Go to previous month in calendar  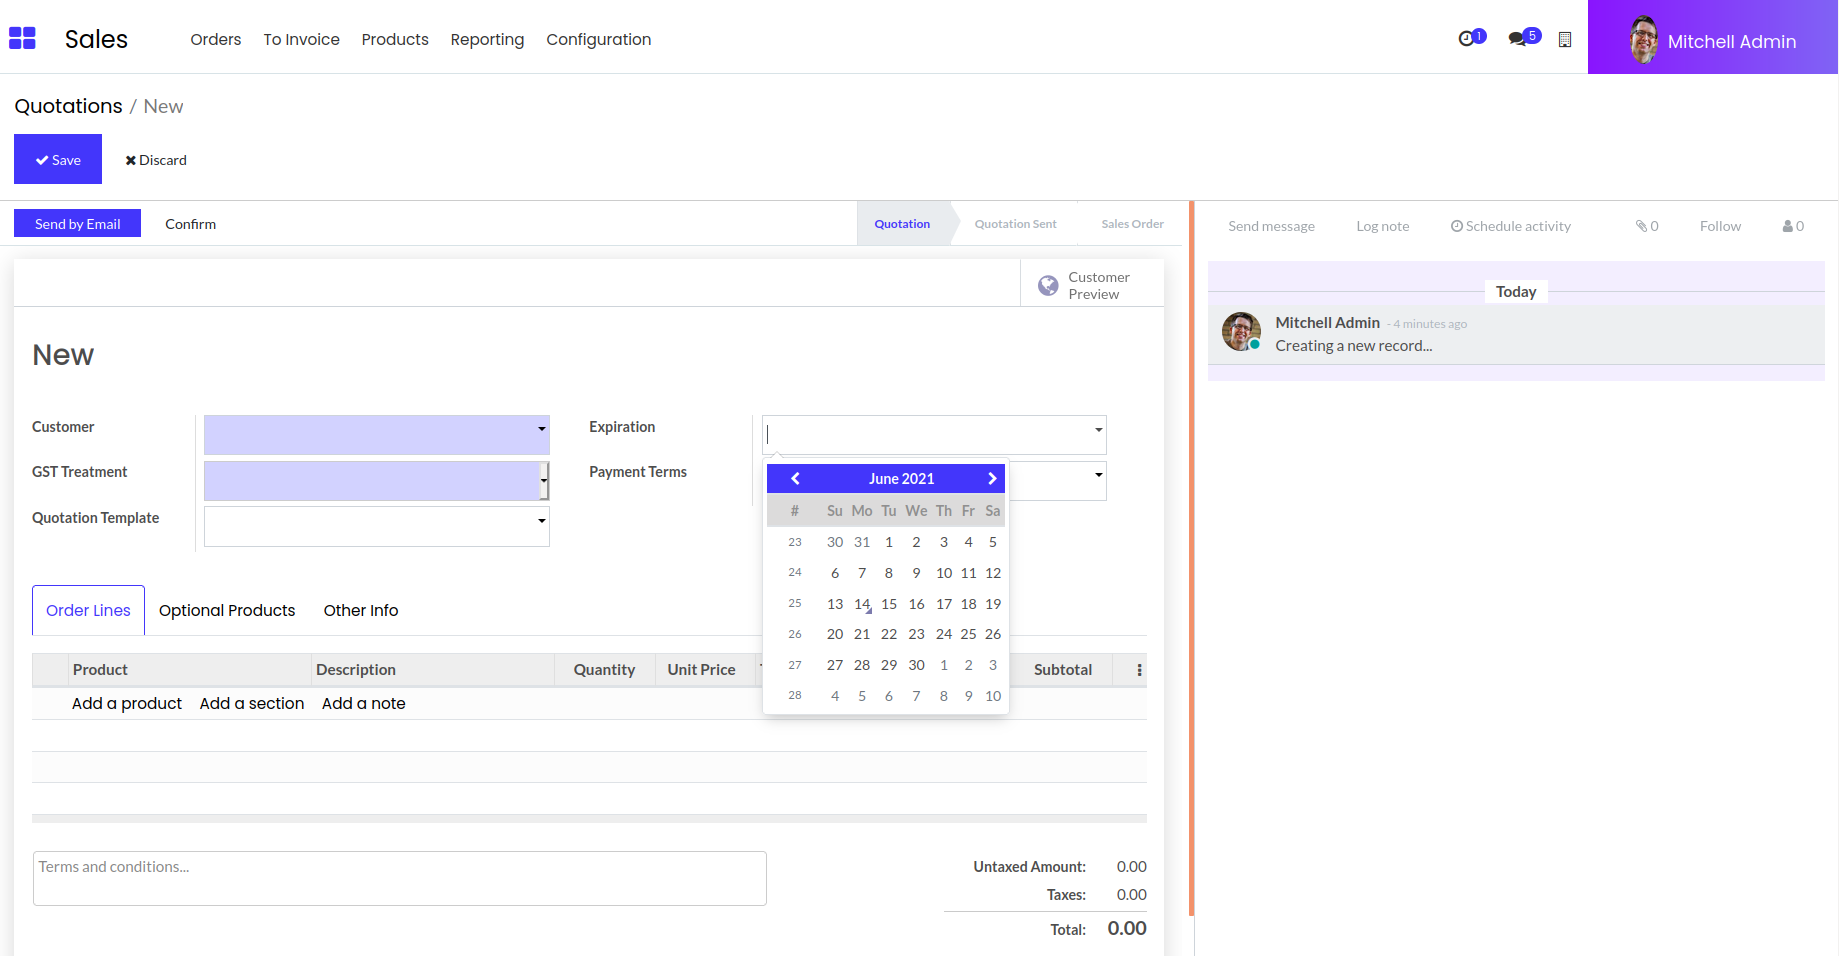coord(795,479)
